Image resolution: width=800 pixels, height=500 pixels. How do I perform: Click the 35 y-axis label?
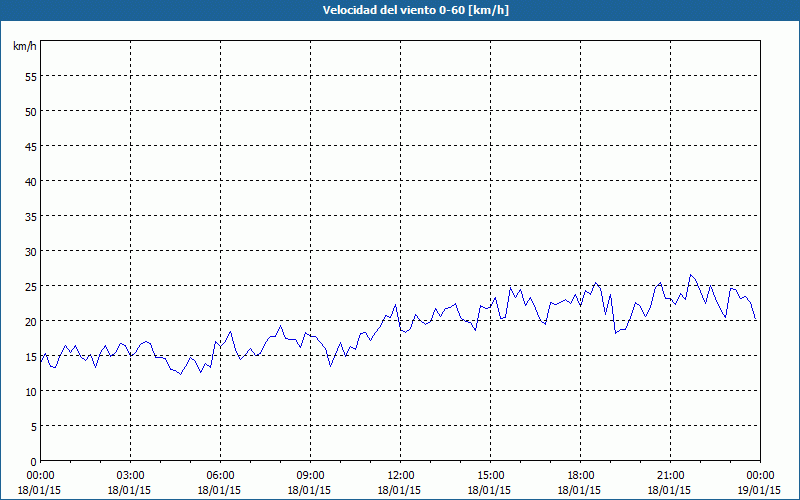point(31,217)
